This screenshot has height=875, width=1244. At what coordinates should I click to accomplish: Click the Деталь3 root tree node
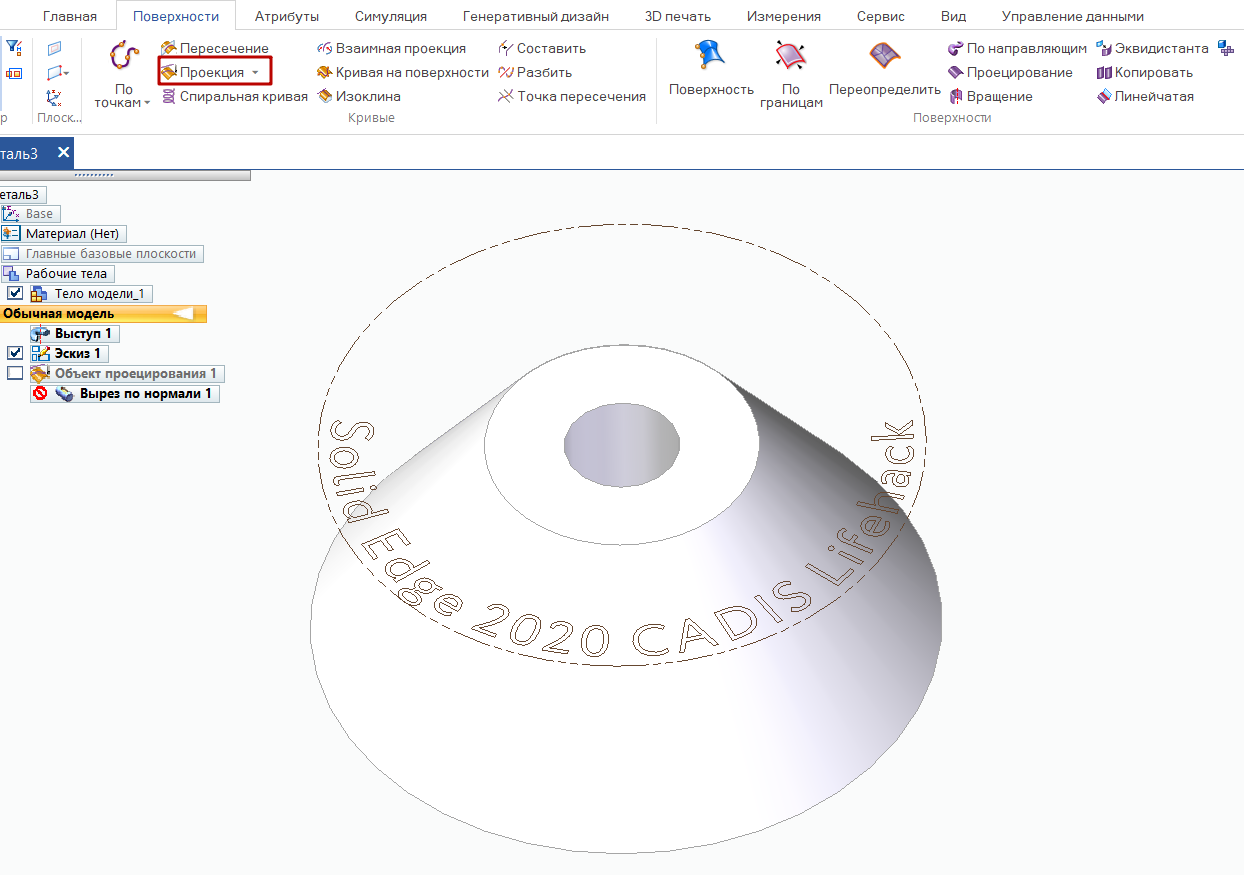(x=22, y=194)
